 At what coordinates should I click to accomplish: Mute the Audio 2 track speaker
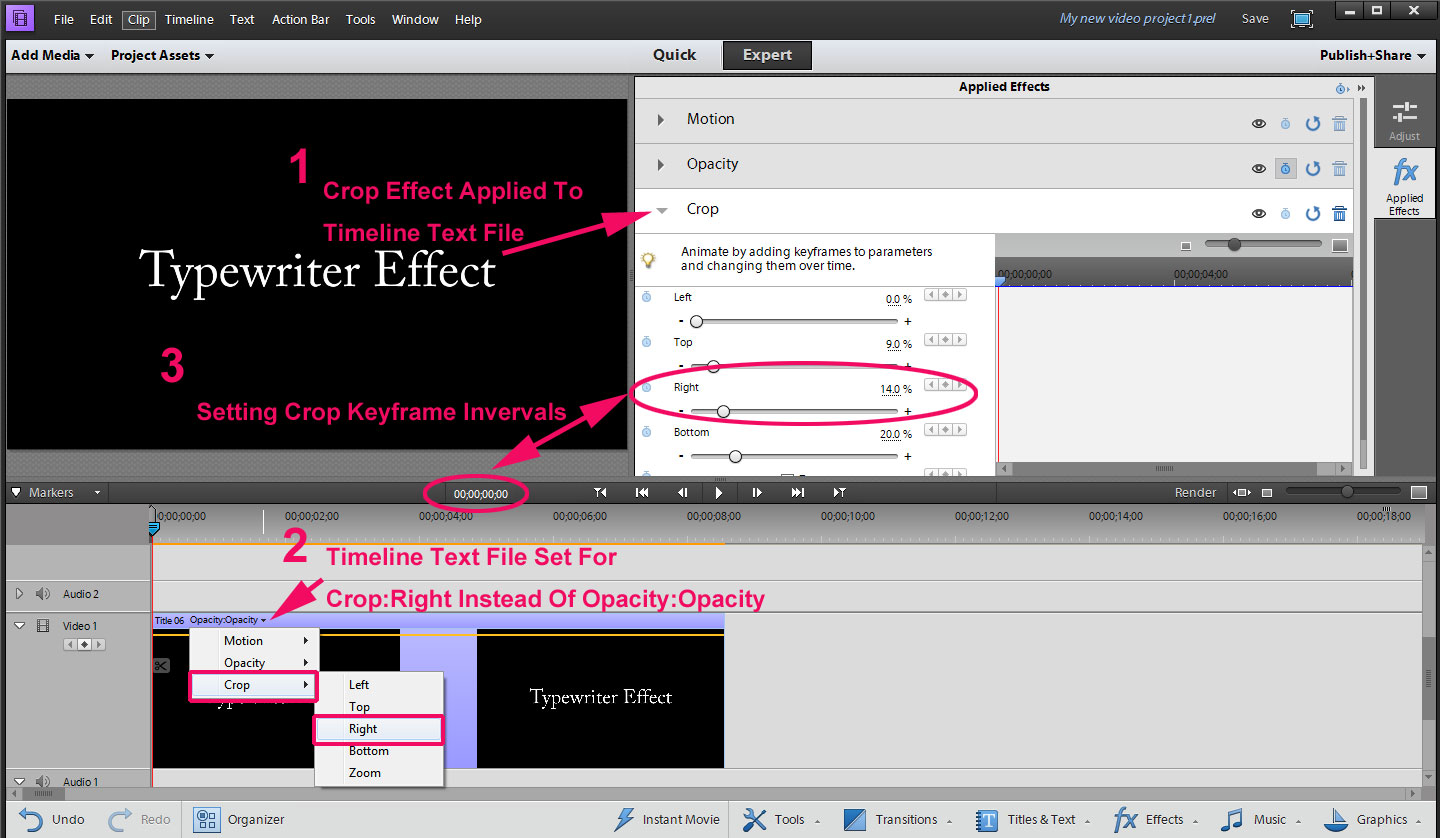(x=43, y=594)
